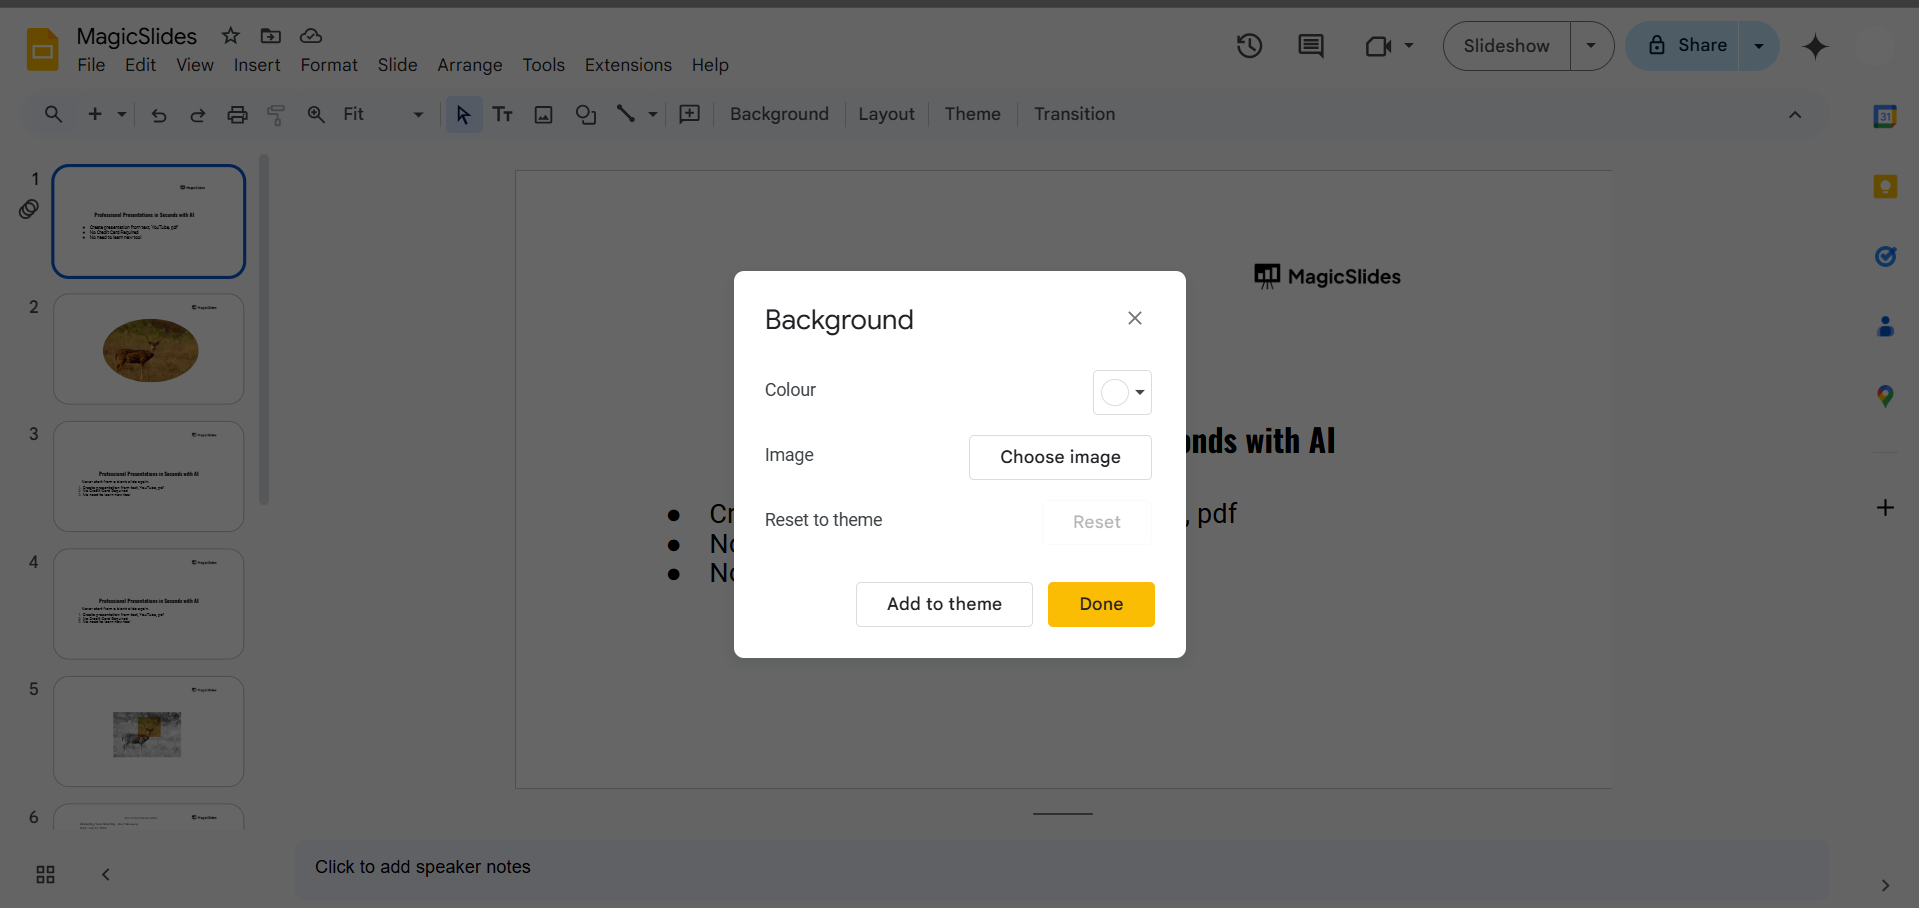Open Google Keep side panel
1919x908 pixels.
[x=1885, y=186]
